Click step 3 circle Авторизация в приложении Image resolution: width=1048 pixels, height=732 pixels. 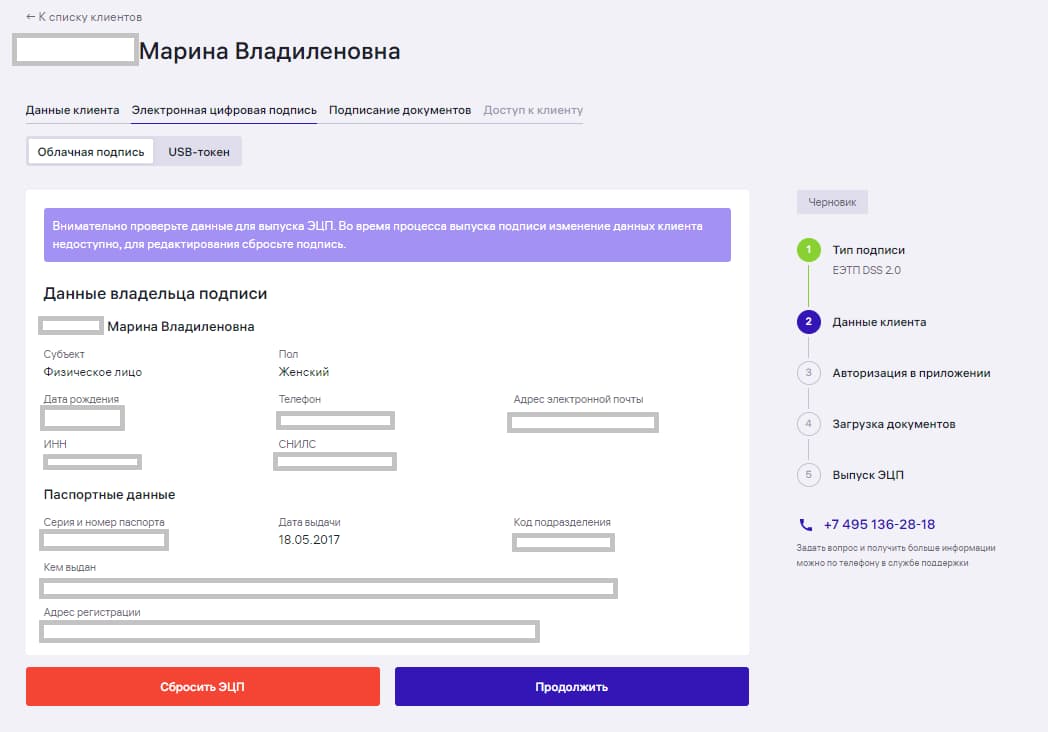[808, 373]
